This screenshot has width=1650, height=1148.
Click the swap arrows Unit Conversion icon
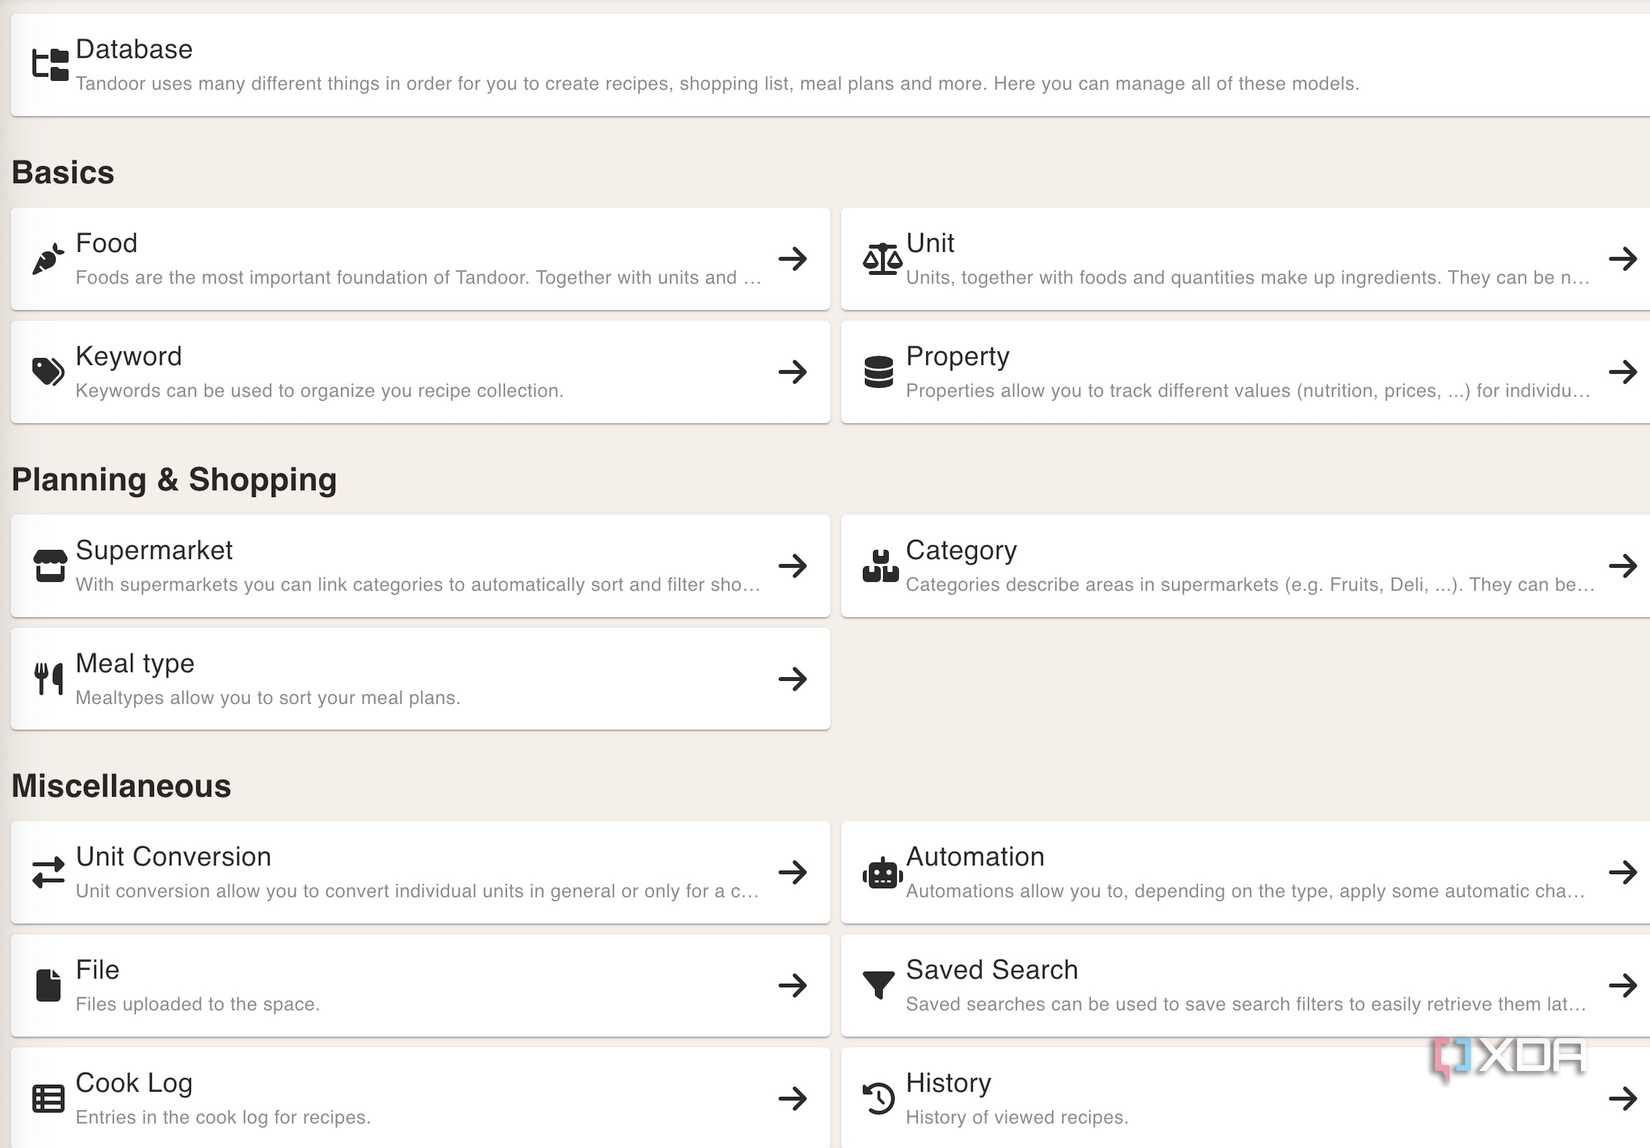(x=48, y=873)
